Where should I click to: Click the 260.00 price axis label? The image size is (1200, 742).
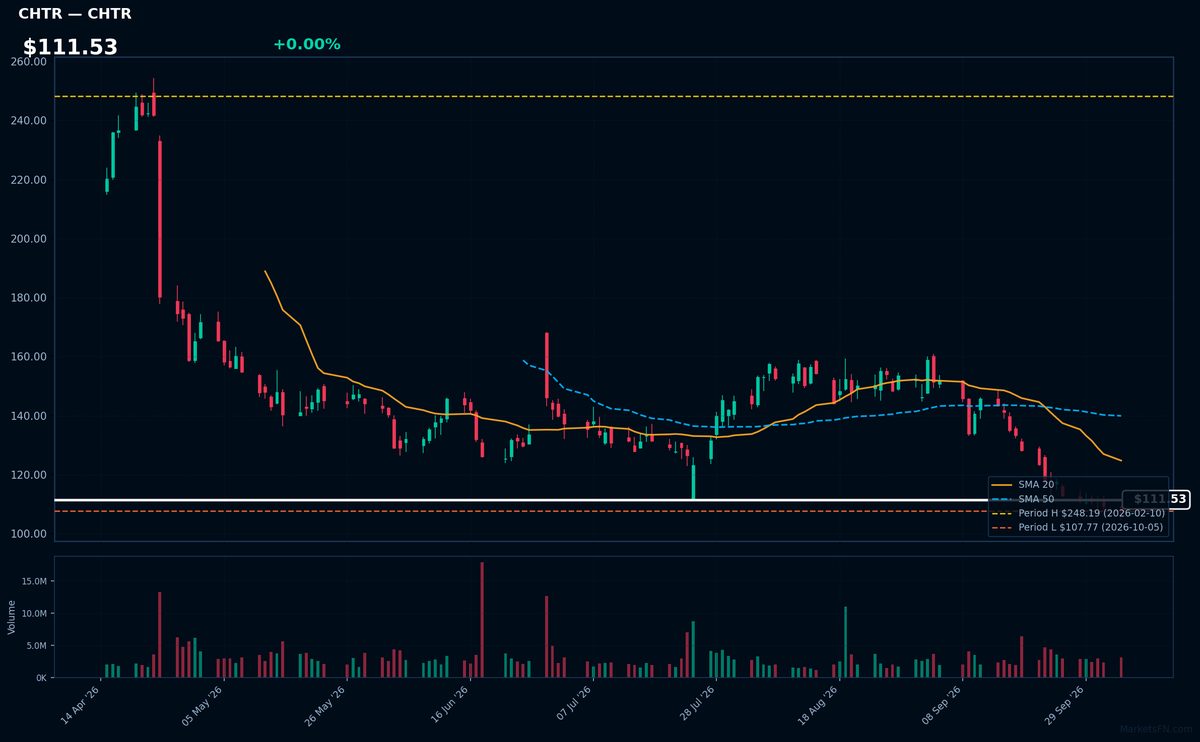click(x=29, y=62)
